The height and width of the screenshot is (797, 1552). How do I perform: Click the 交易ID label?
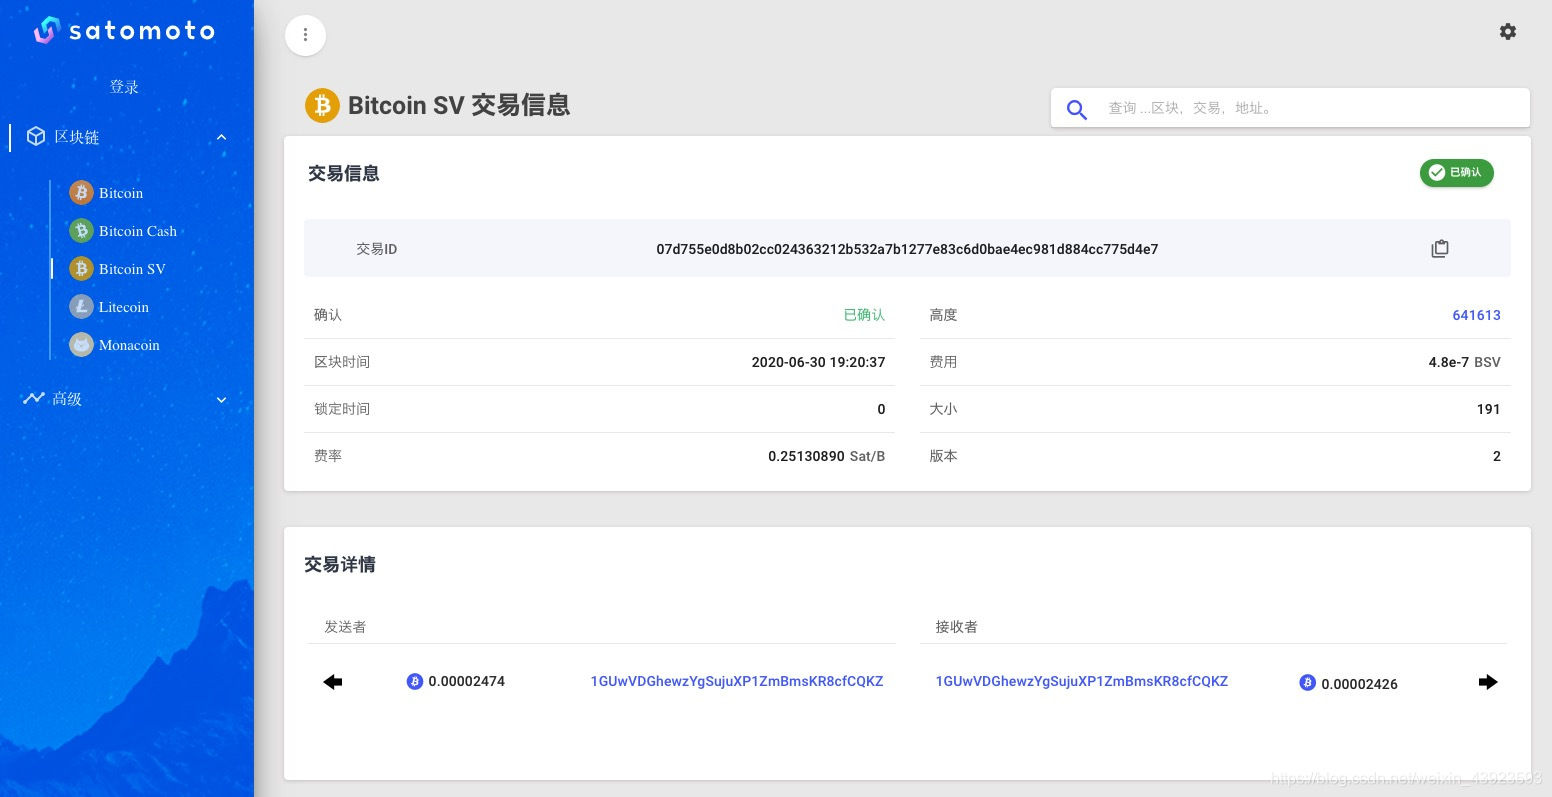pos(377,249)
